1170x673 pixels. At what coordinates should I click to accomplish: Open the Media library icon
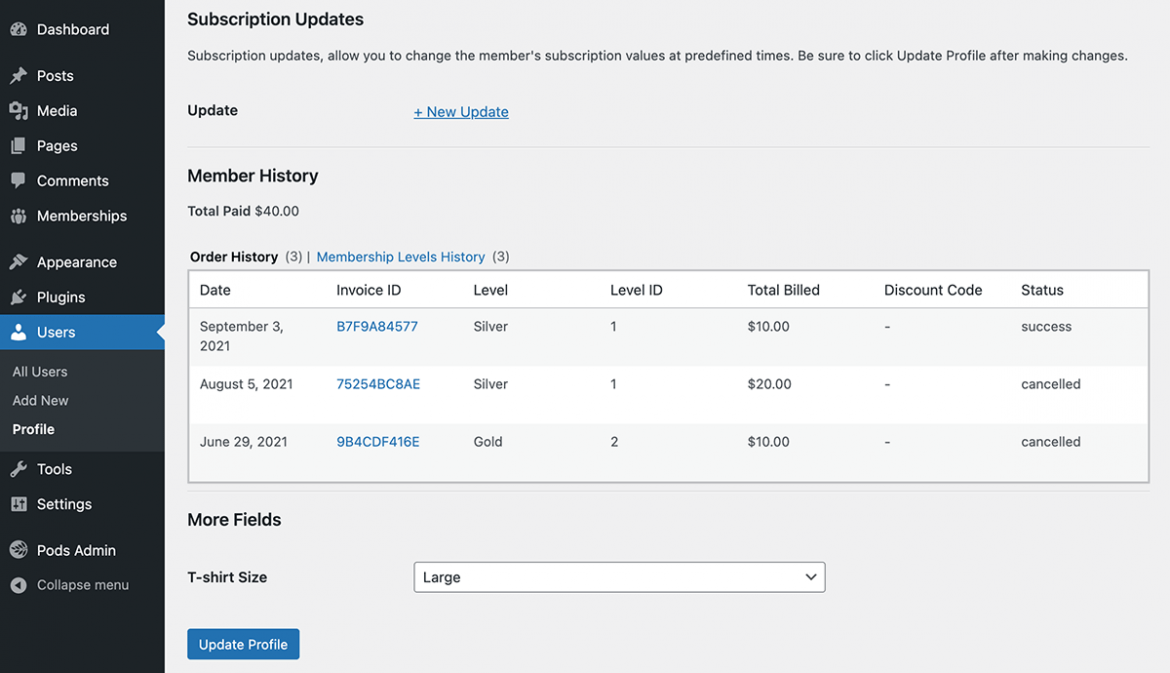18,110
